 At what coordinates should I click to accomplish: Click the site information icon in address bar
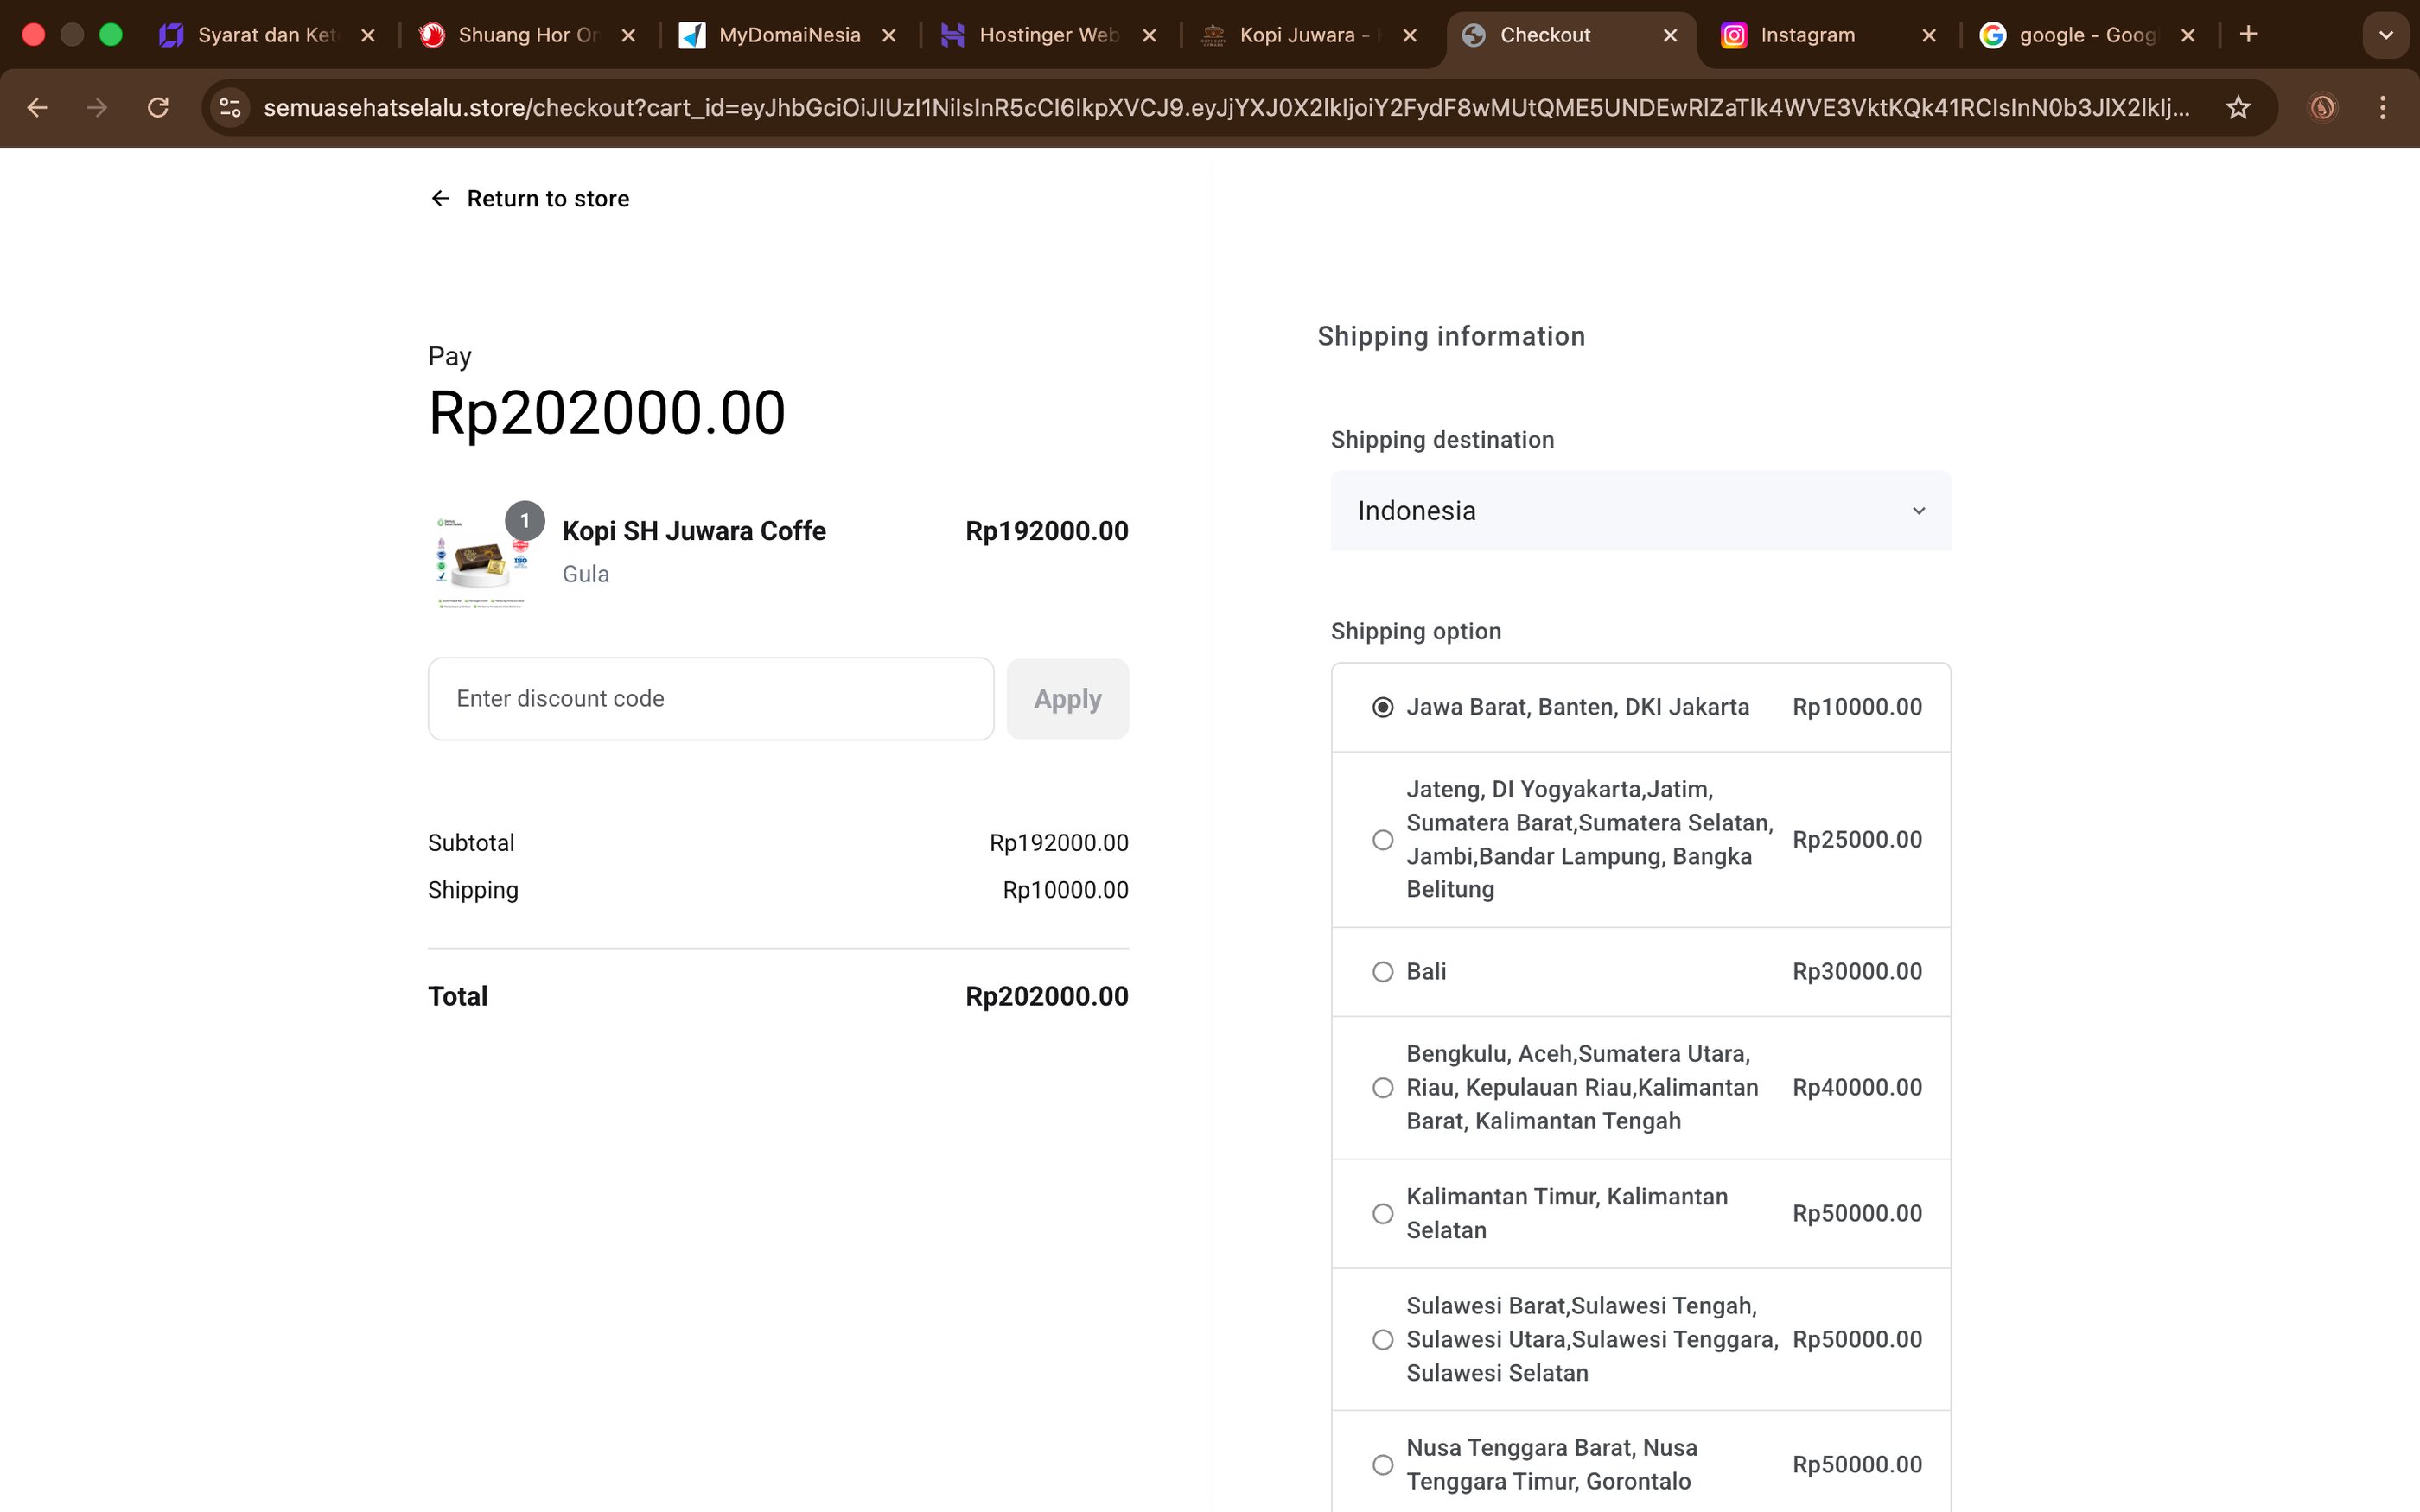[x=231, y=107]
